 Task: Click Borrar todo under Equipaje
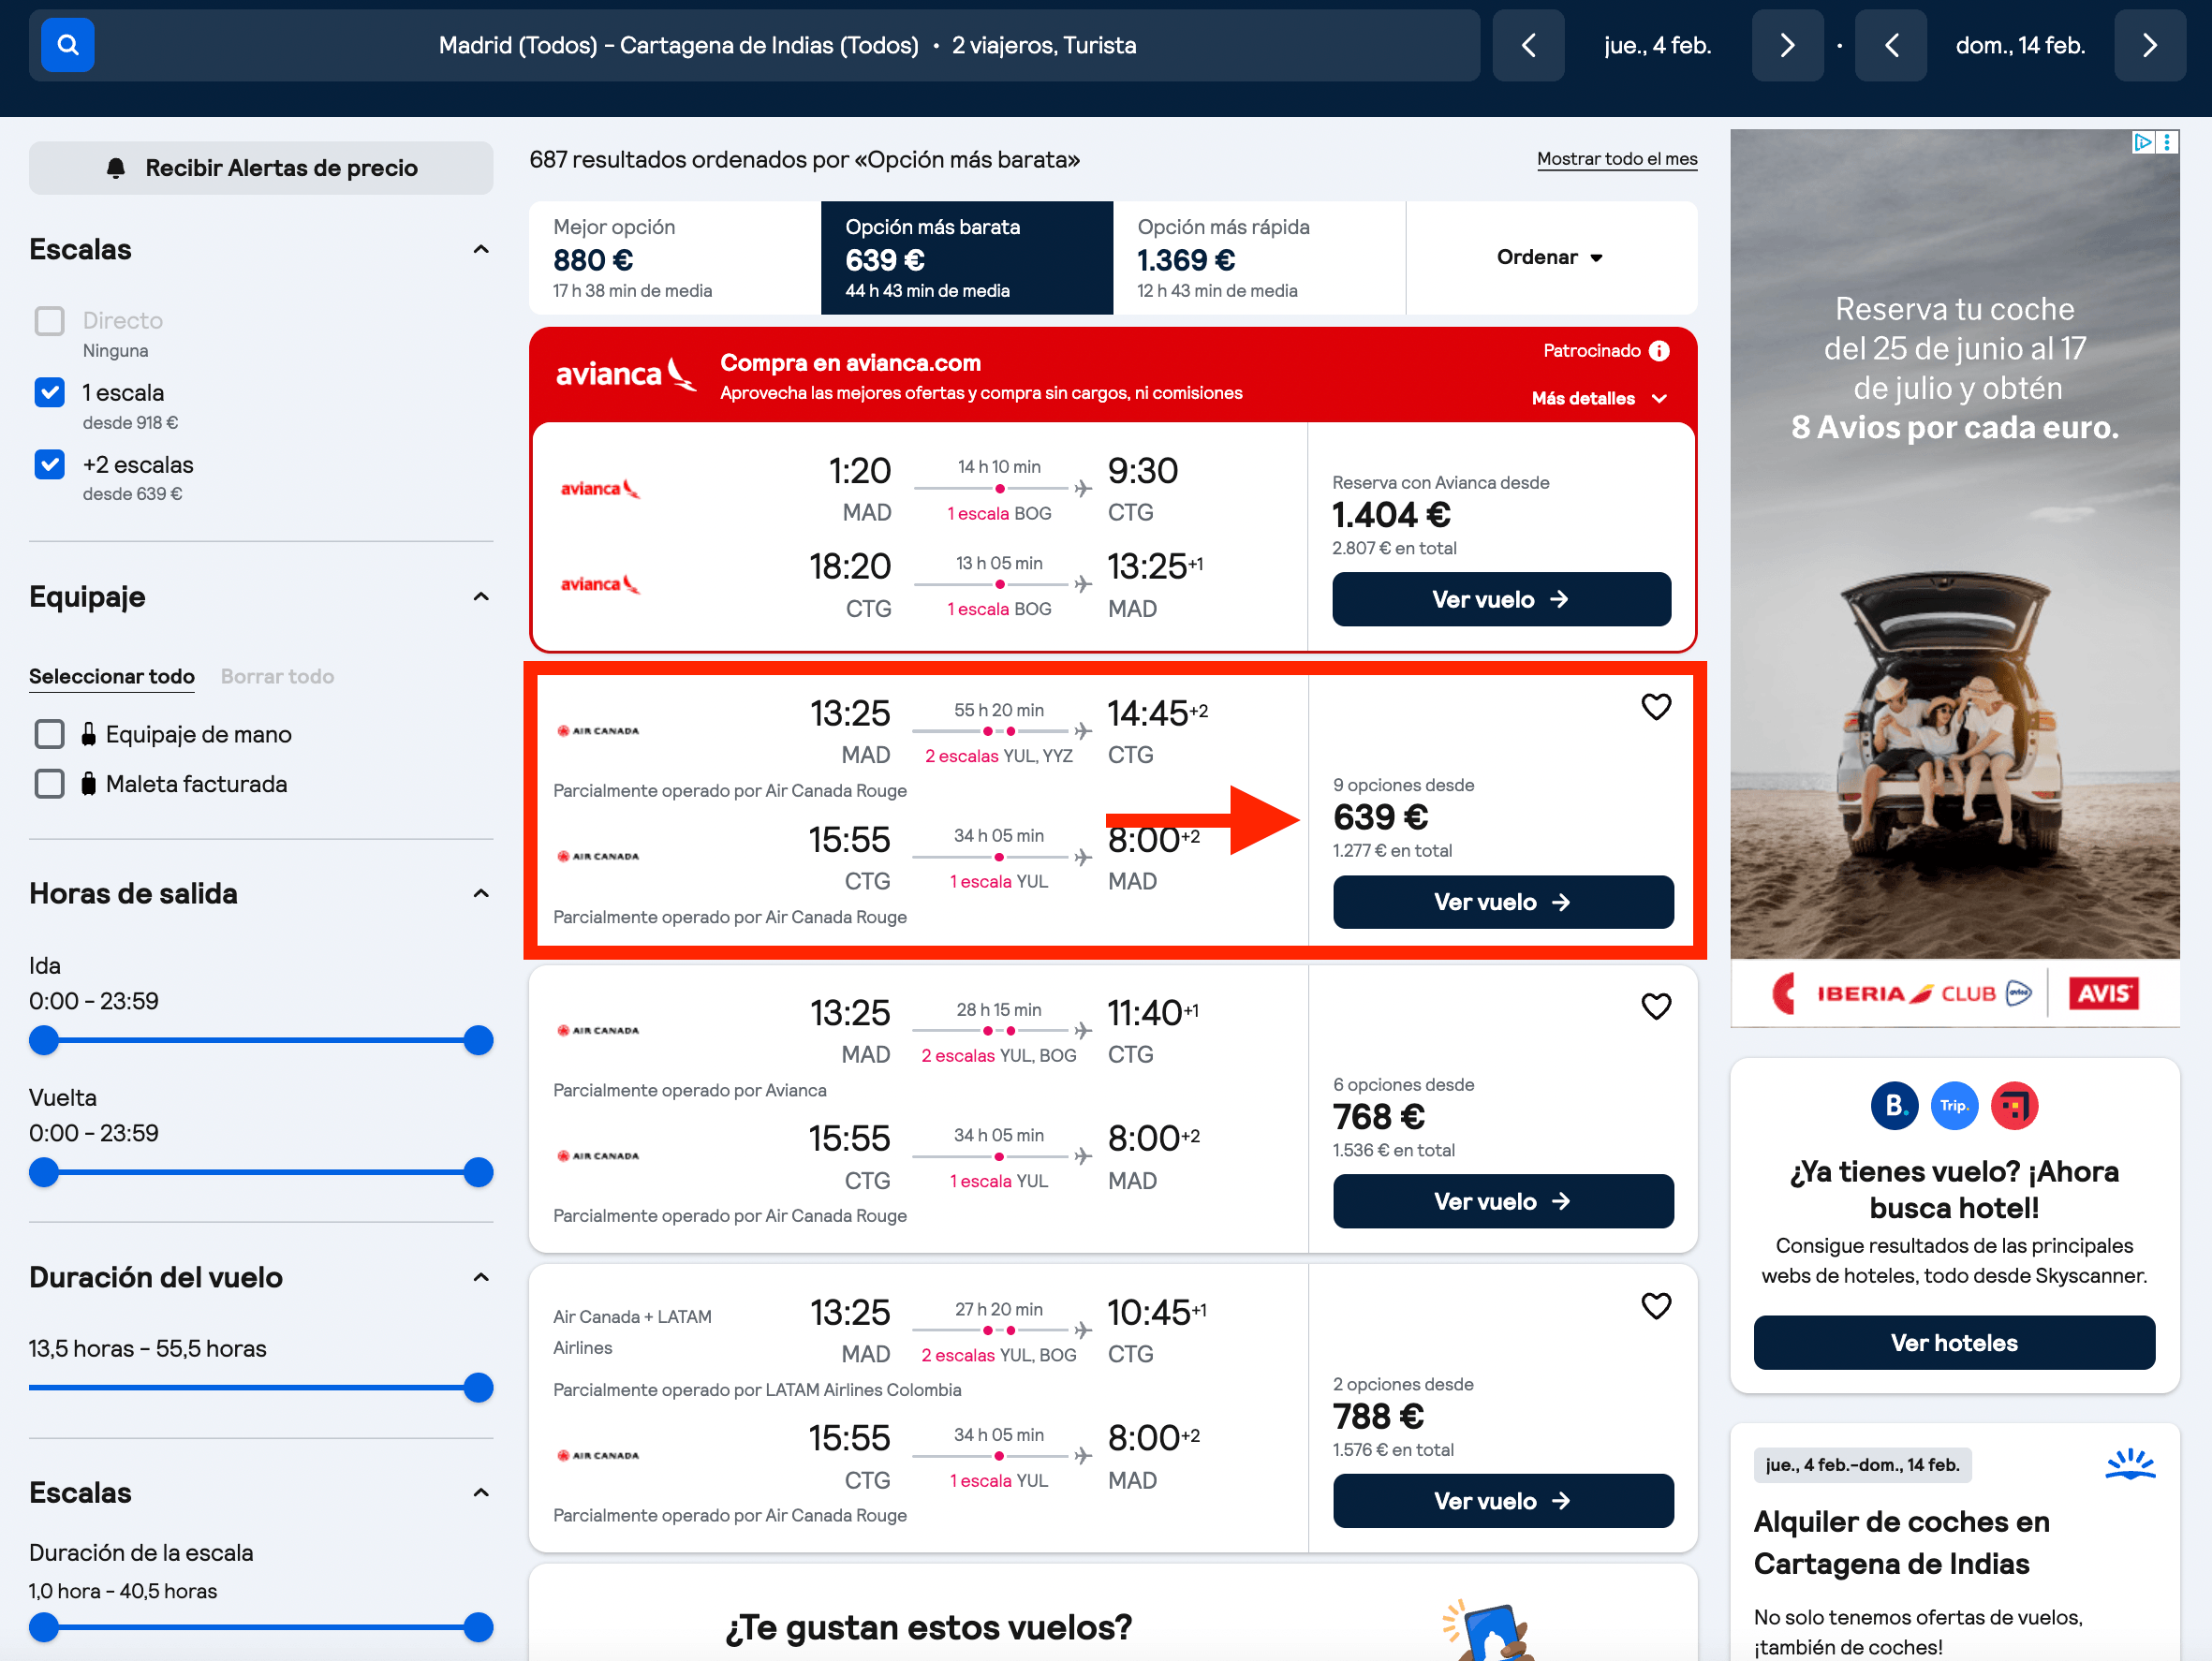277,677
